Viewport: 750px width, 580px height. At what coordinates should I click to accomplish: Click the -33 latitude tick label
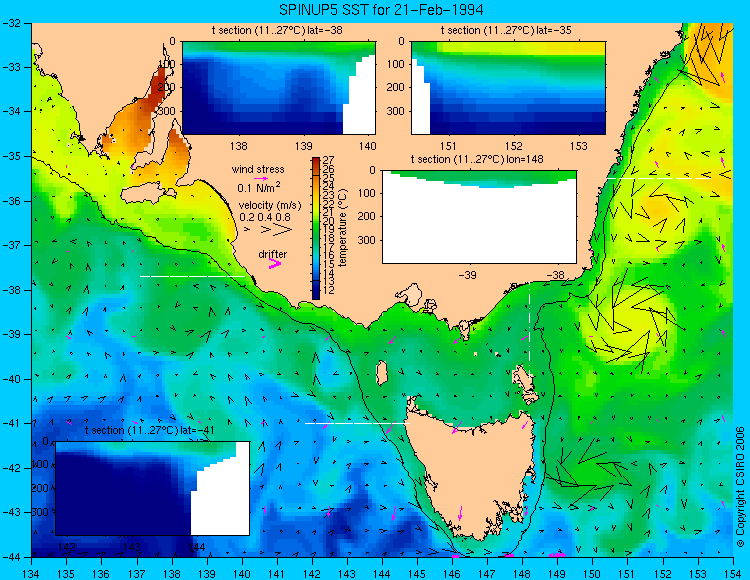point(10,67)
